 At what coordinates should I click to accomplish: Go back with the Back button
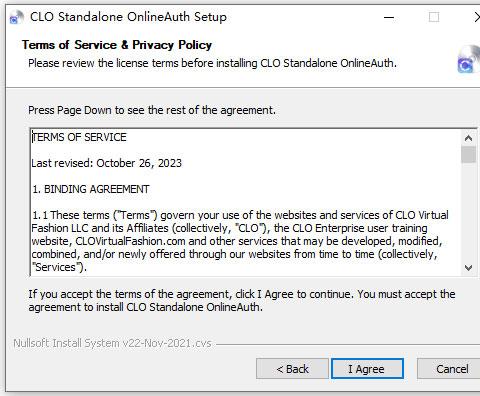pyautogui.click(x=292, y=369)
